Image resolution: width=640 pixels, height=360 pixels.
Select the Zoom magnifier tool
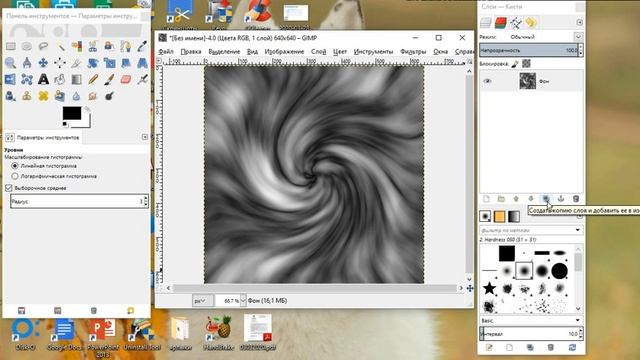click(11, 63)
